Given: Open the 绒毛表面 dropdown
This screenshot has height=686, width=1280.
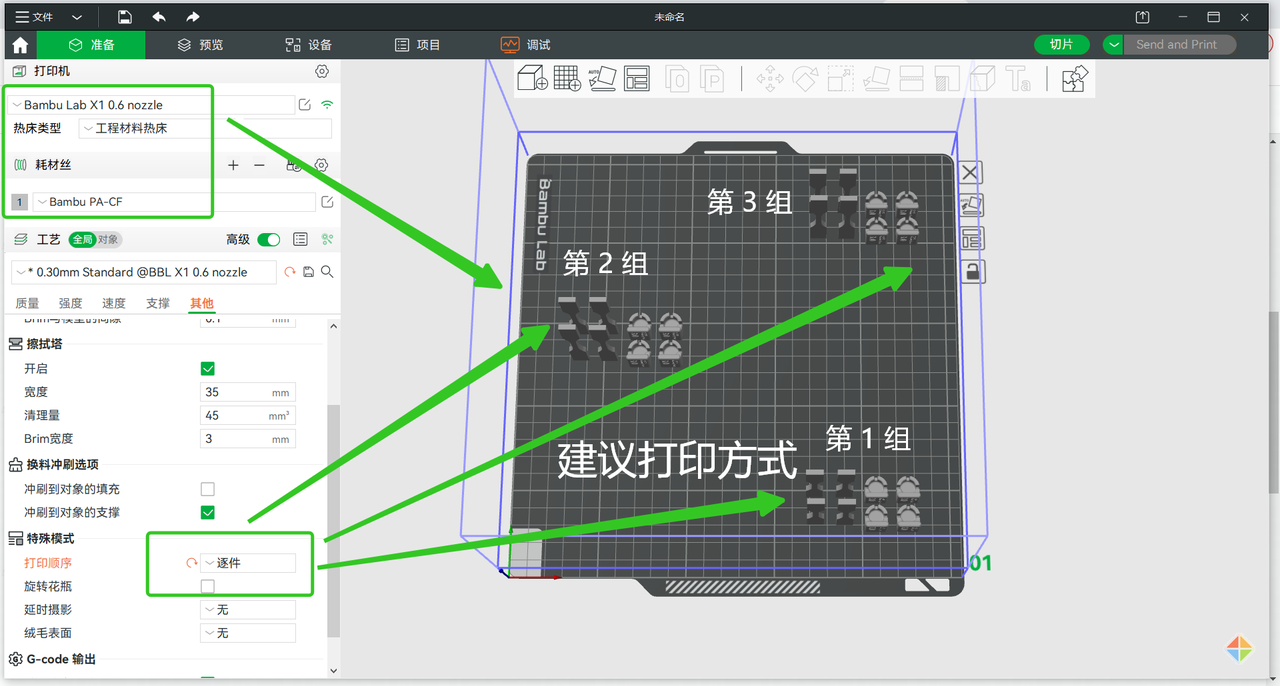Looking at the screenshot, I should tap(248, 633).
